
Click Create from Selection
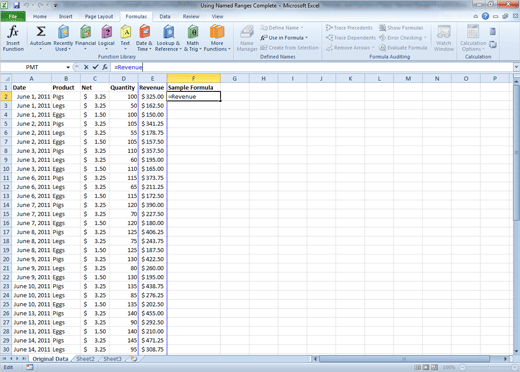point(289,48)
